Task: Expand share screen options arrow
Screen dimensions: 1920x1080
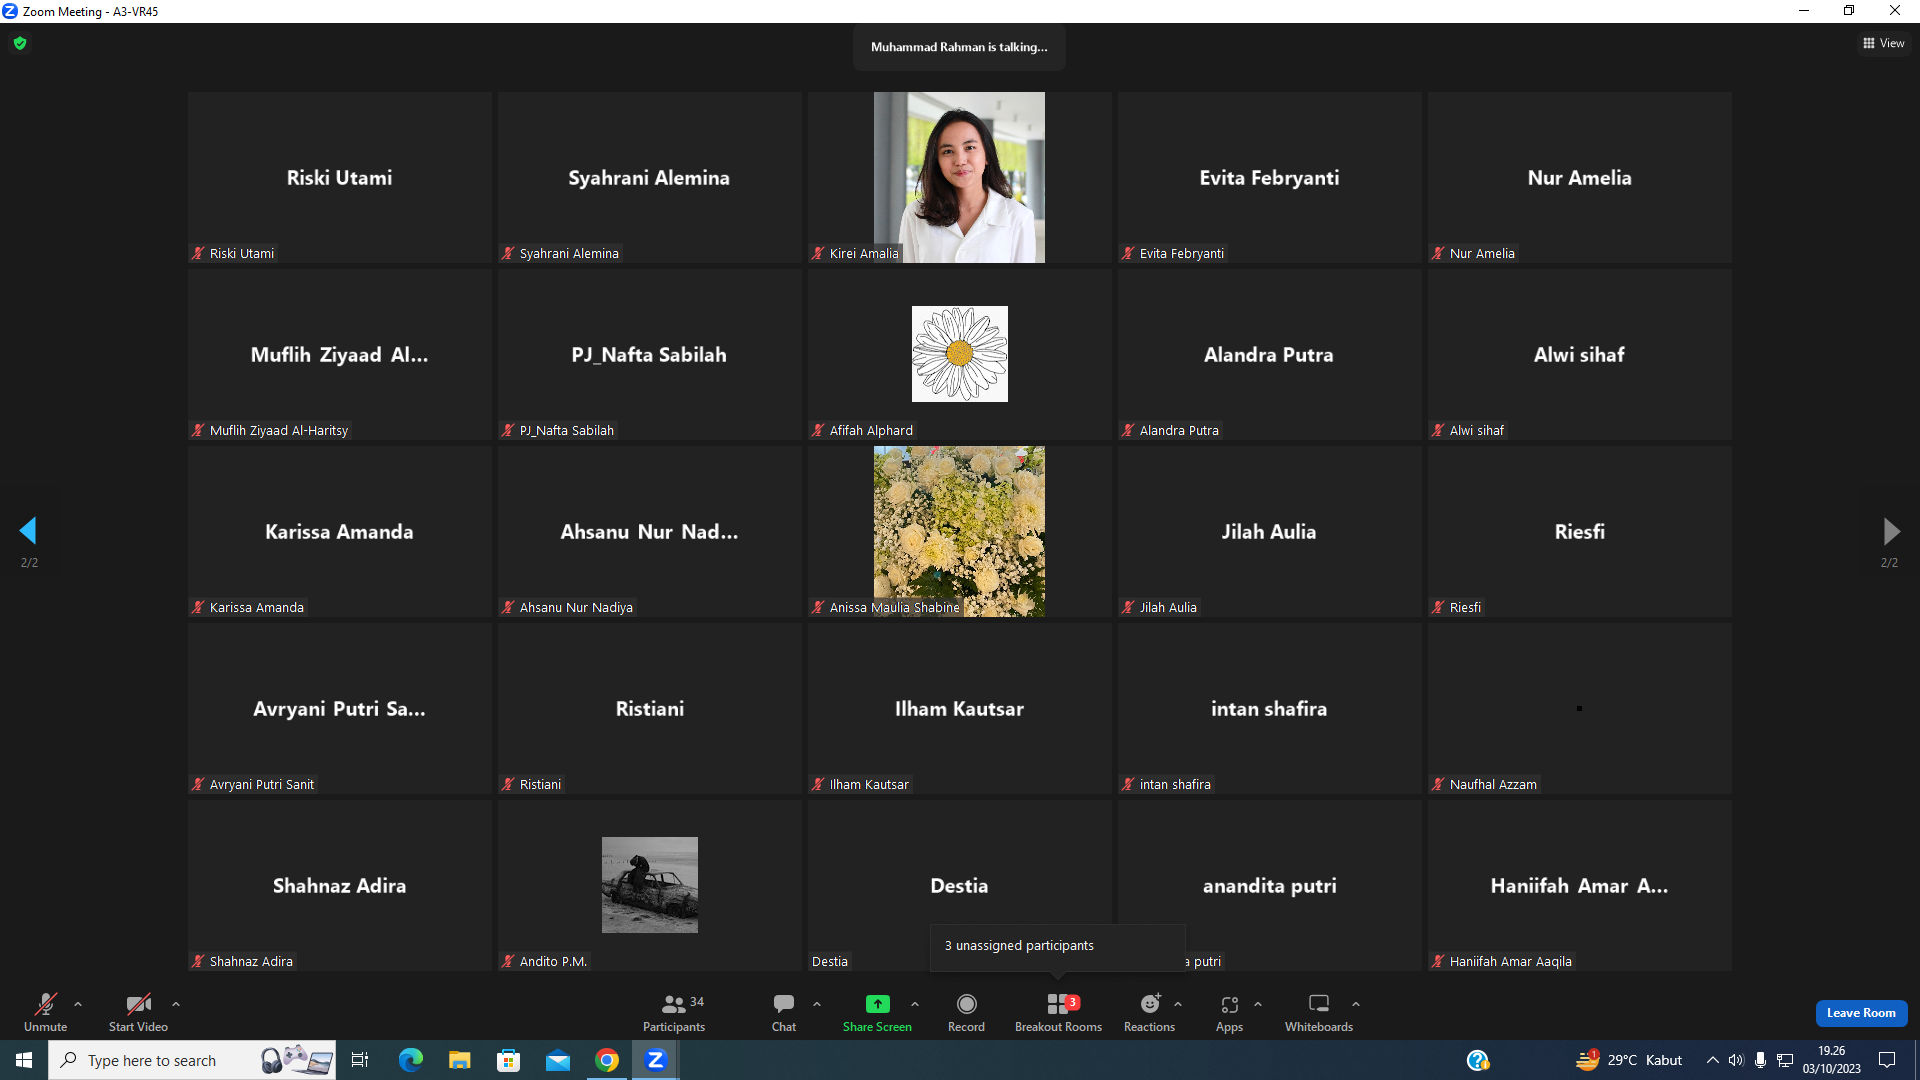Action: pyautogui.click(x=915, y=1004)
